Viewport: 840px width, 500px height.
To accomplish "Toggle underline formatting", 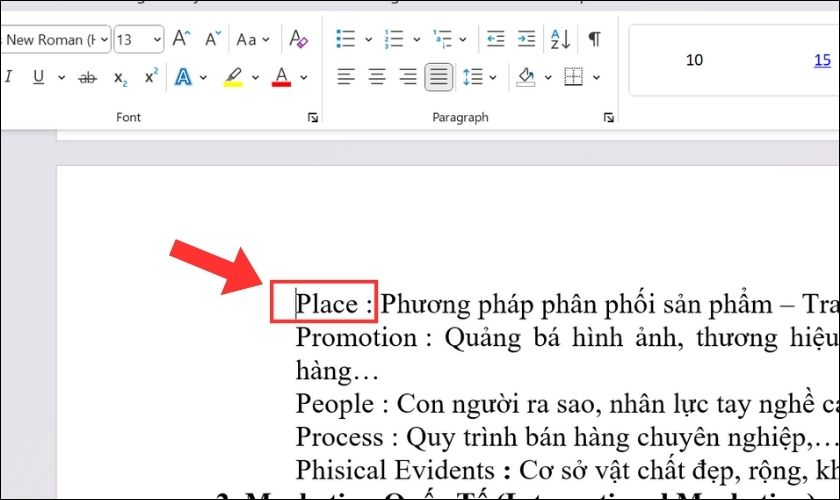I will [38, 77].
